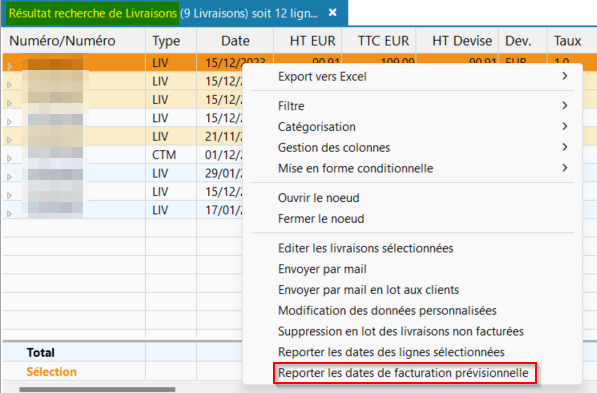Select the date cell starting 17/01

pos(220,210)
